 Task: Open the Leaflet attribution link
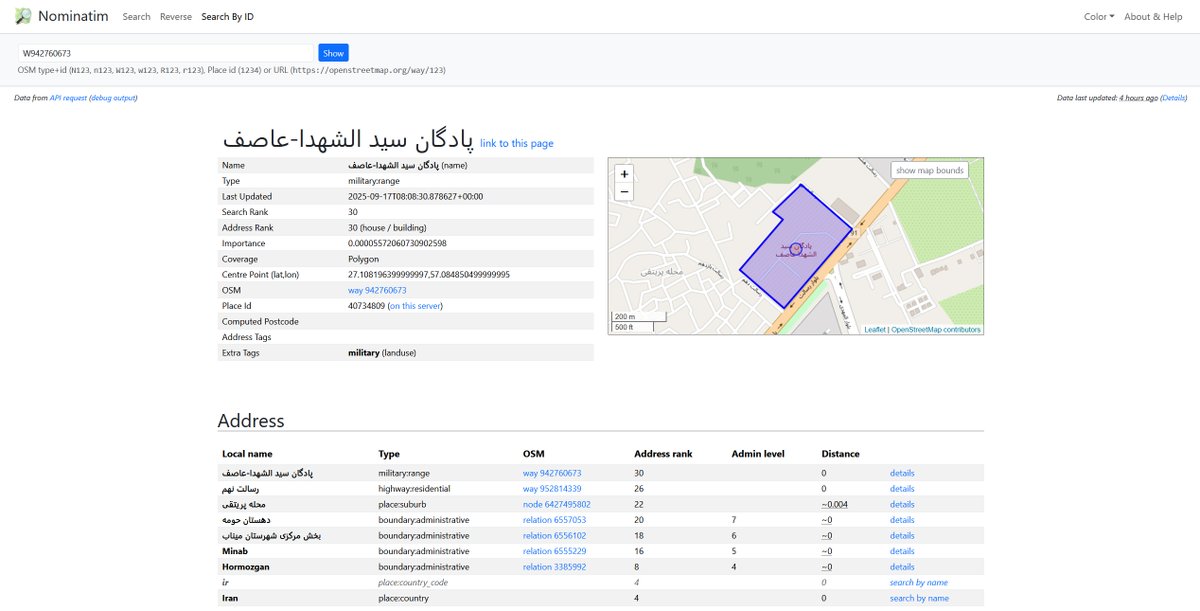pyautogui.click(x=875, y=330)
